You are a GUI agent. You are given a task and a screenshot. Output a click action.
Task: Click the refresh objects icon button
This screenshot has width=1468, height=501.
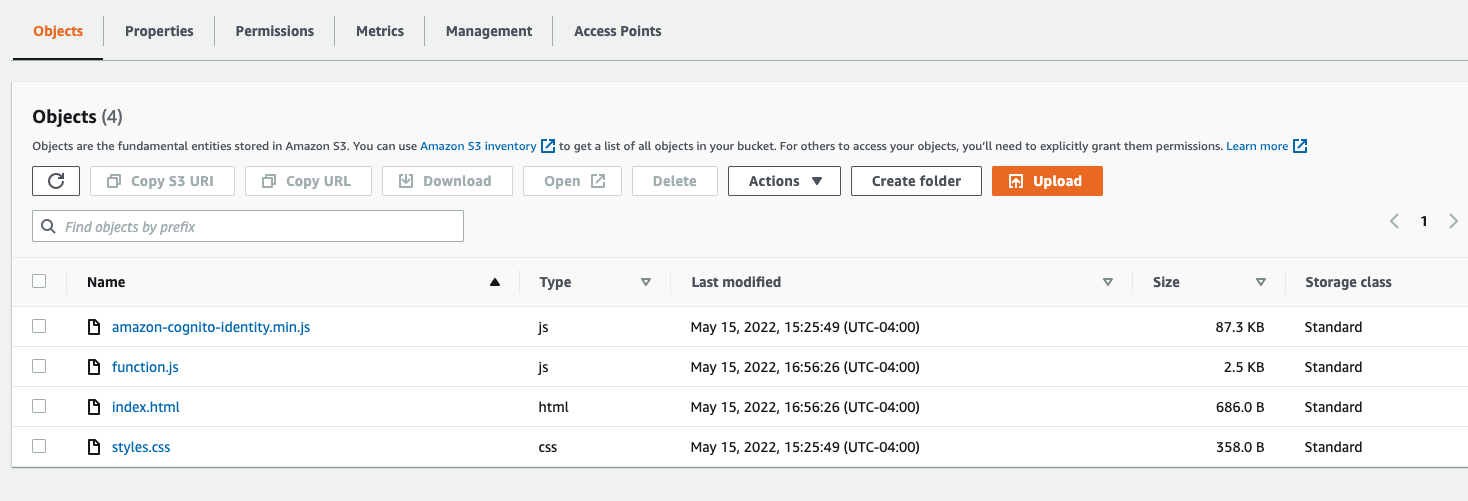56,181
